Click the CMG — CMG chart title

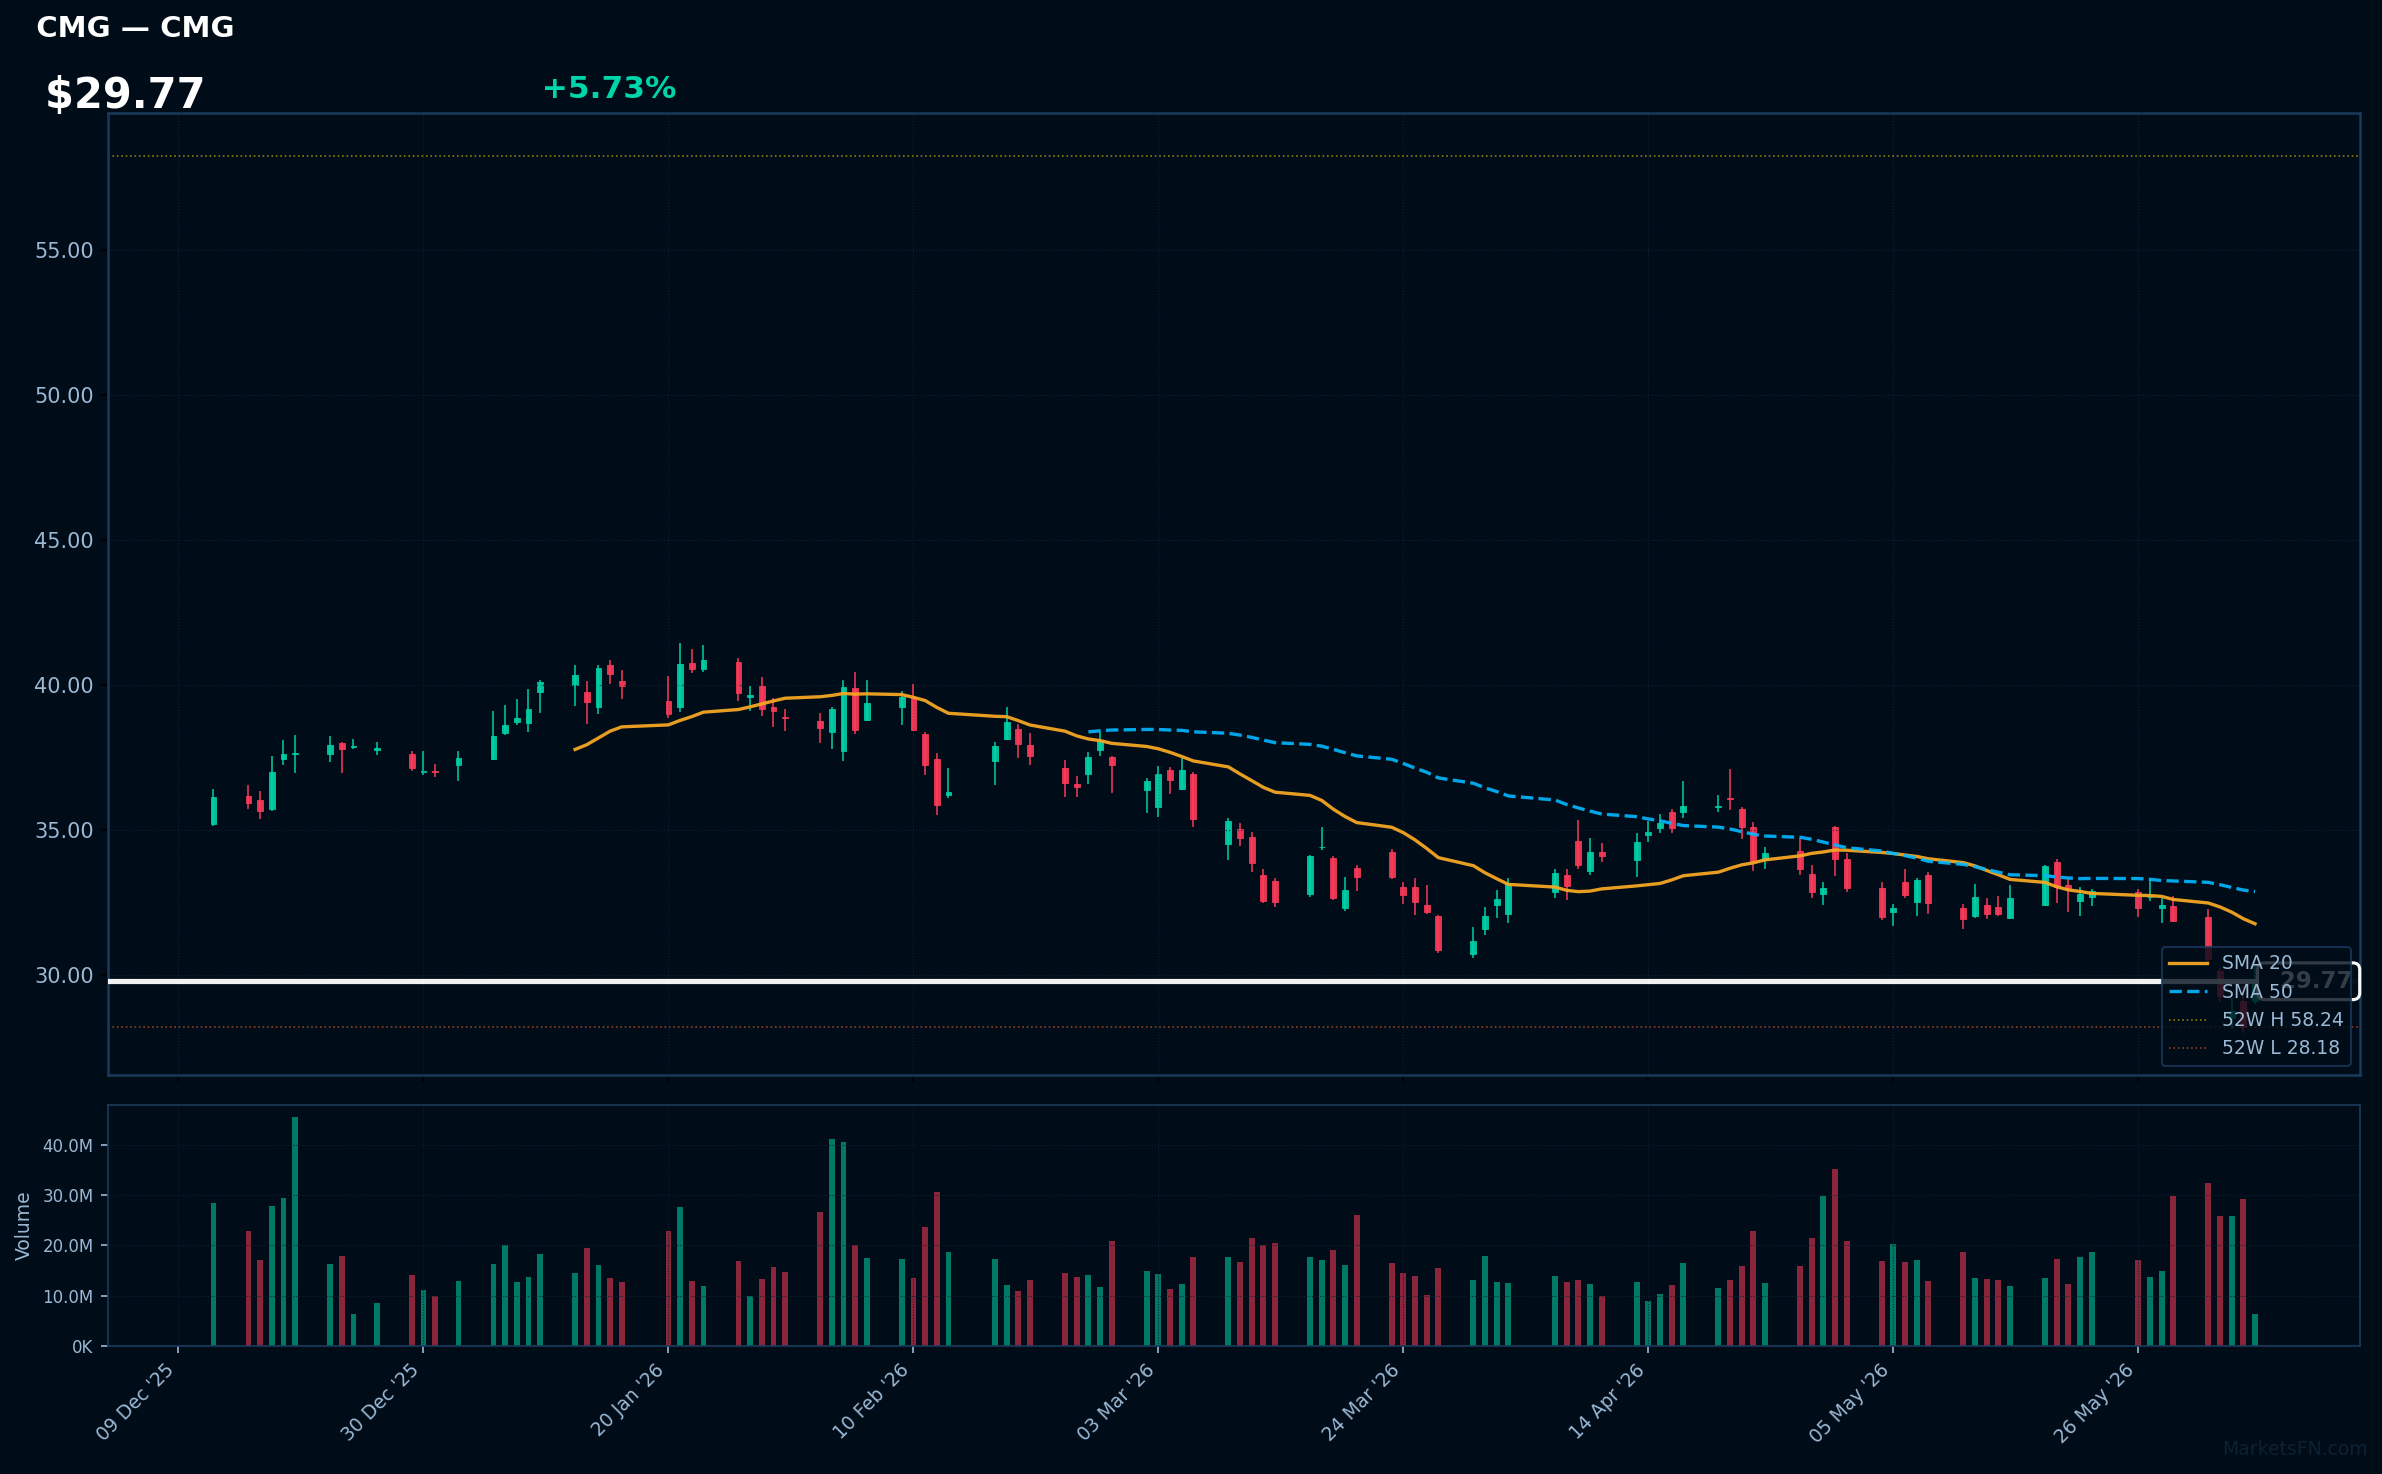[x=135, y=27]
